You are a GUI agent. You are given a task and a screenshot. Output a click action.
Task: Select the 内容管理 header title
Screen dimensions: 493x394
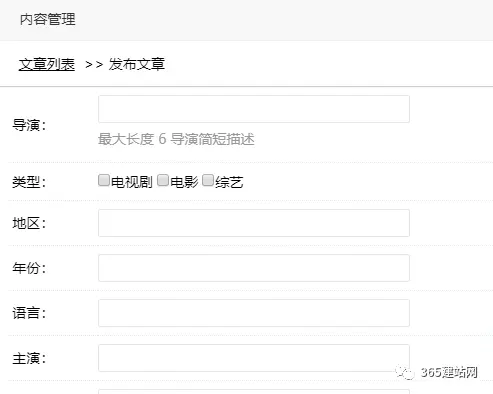[48, 19]
